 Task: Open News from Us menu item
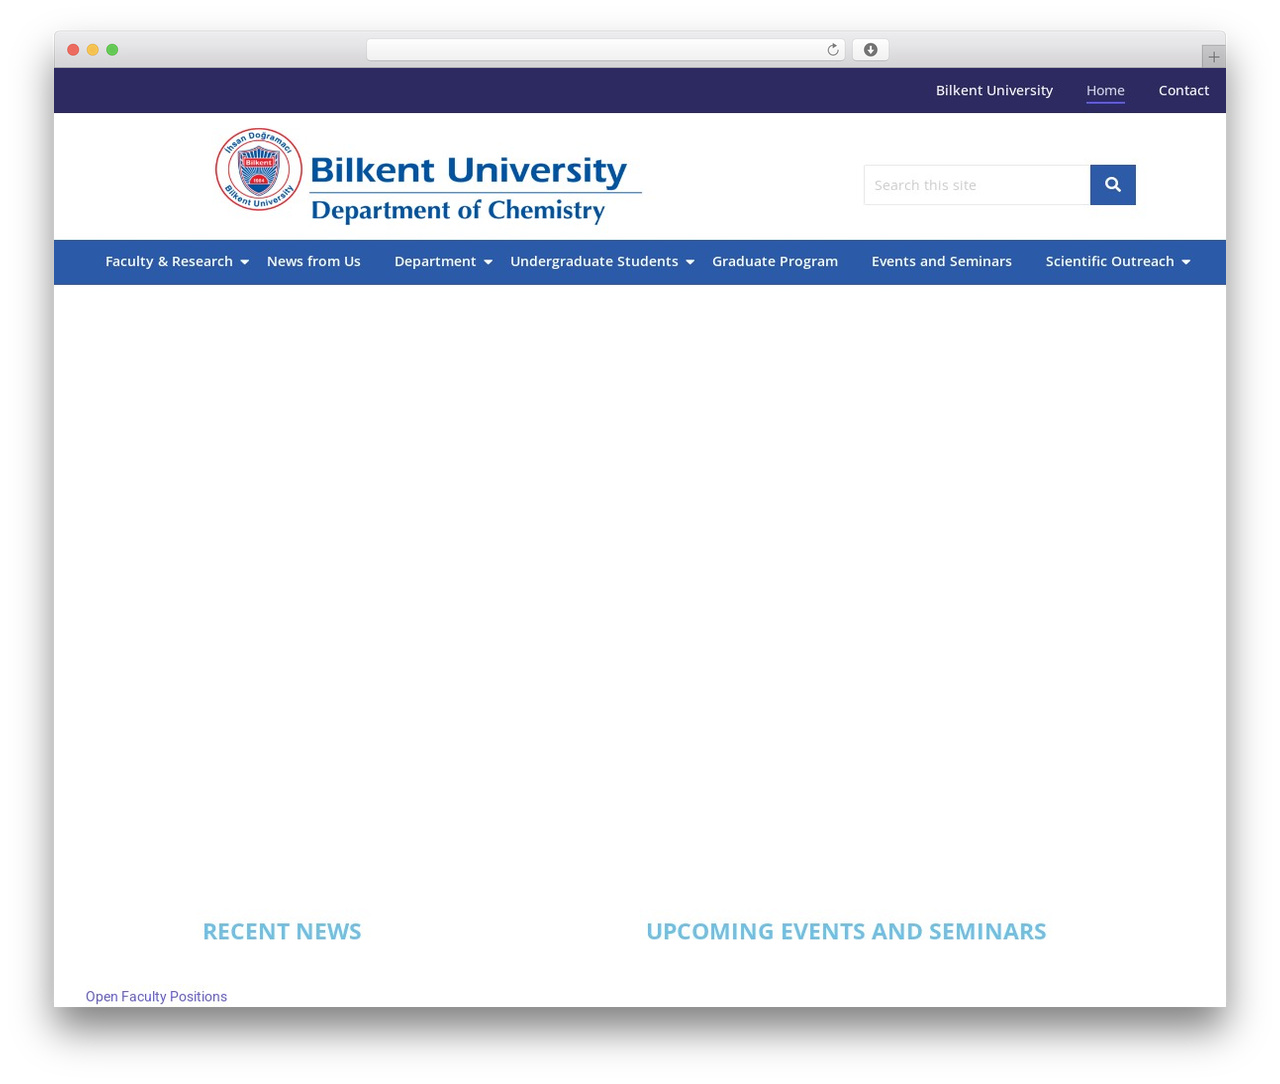point(313,261)
